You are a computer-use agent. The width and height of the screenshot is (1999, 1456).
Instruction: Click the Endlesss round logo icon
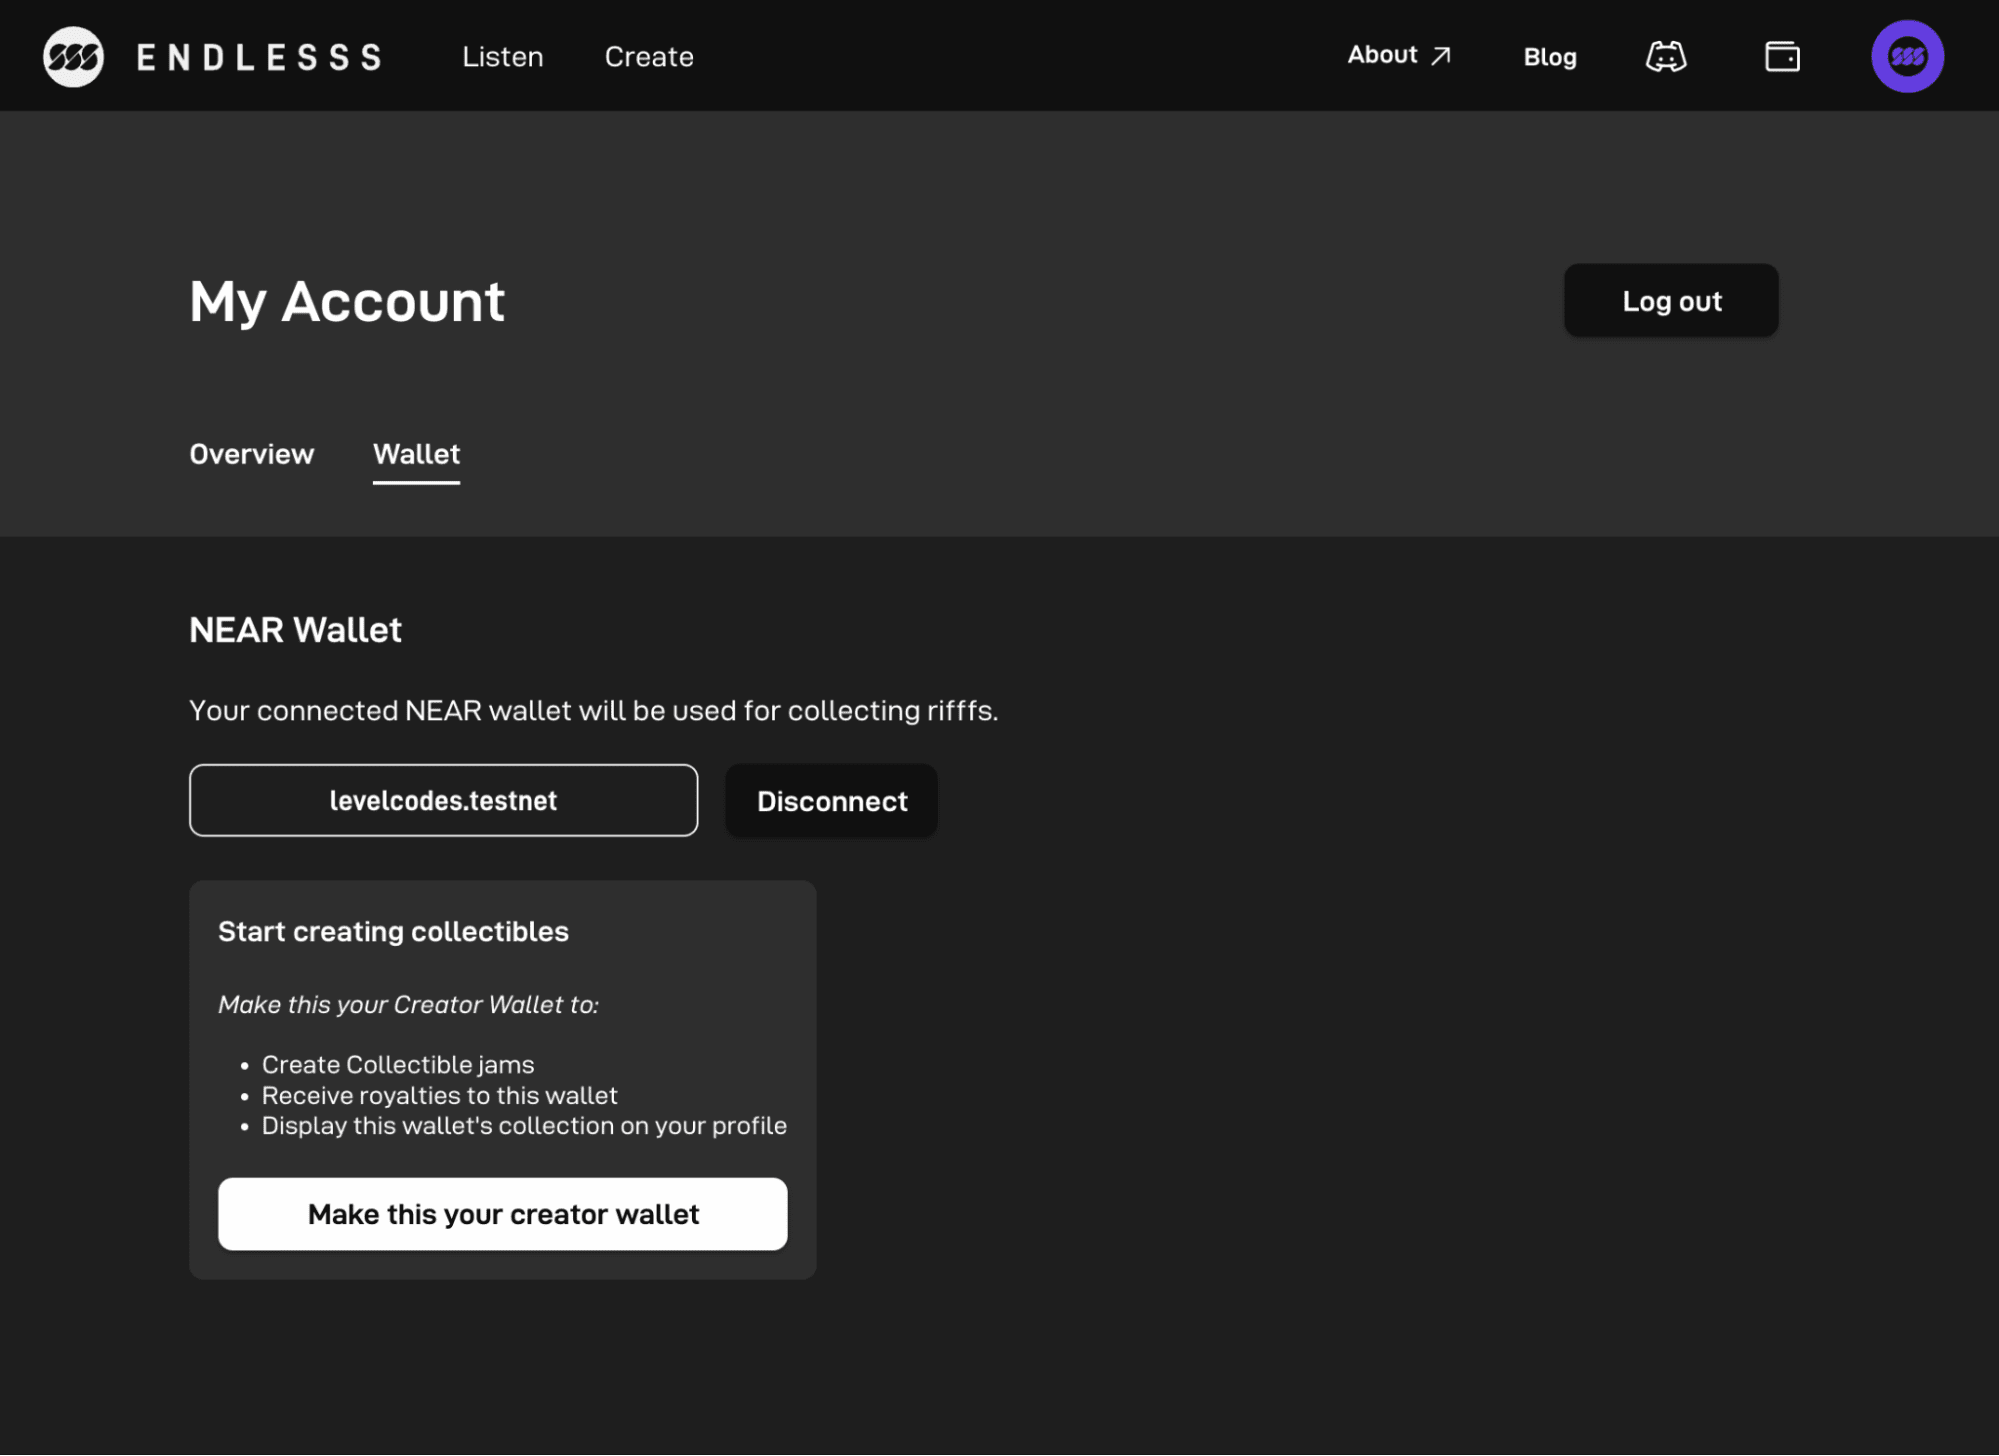pos(73,57)
